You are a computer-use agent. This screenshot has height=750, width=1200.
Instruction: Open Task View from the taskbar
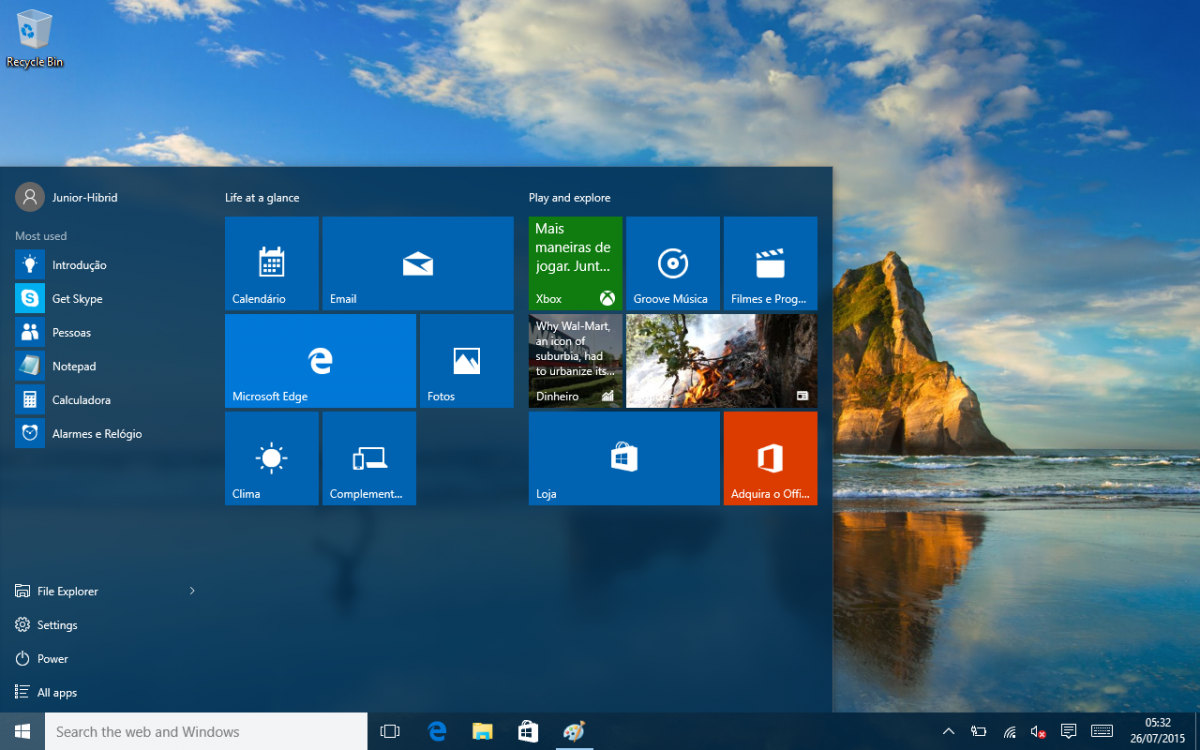tap(390, 731)
